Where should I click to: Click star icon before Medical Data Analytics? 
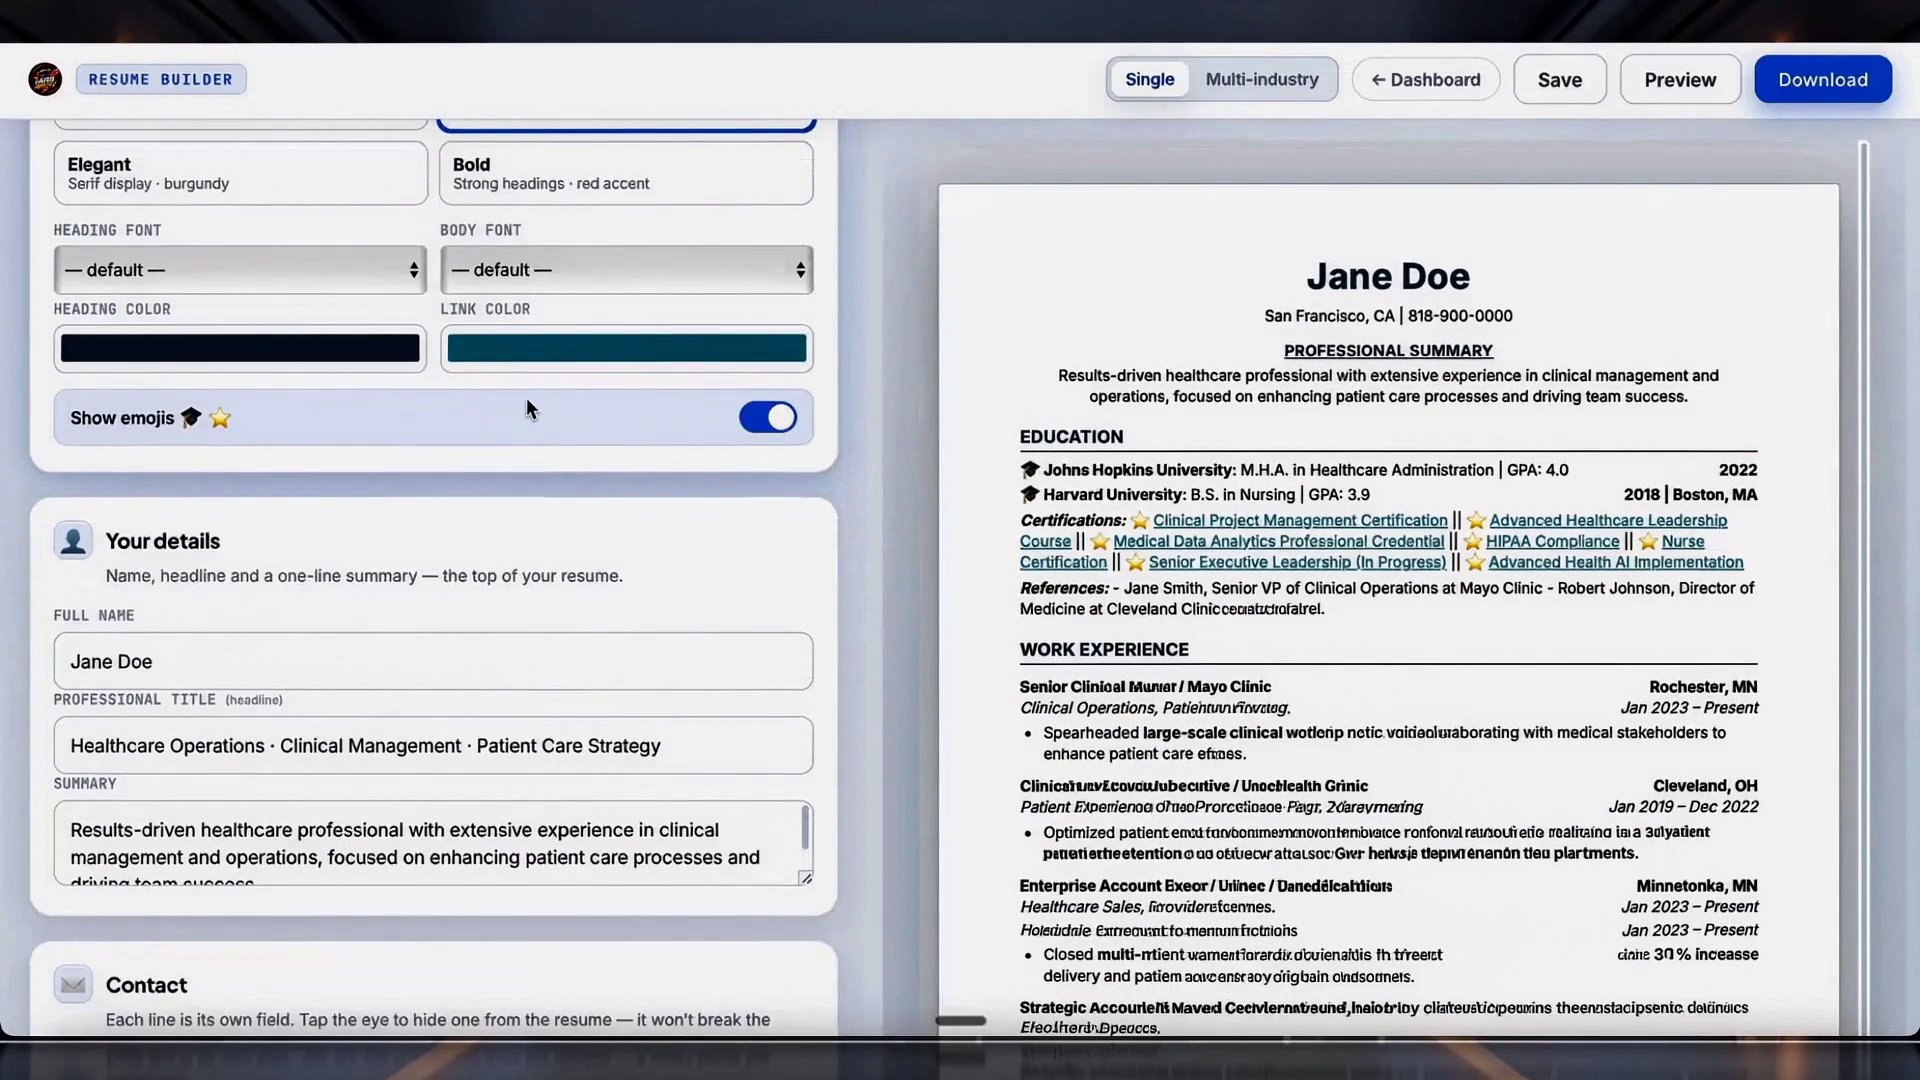pos(1099,541)
